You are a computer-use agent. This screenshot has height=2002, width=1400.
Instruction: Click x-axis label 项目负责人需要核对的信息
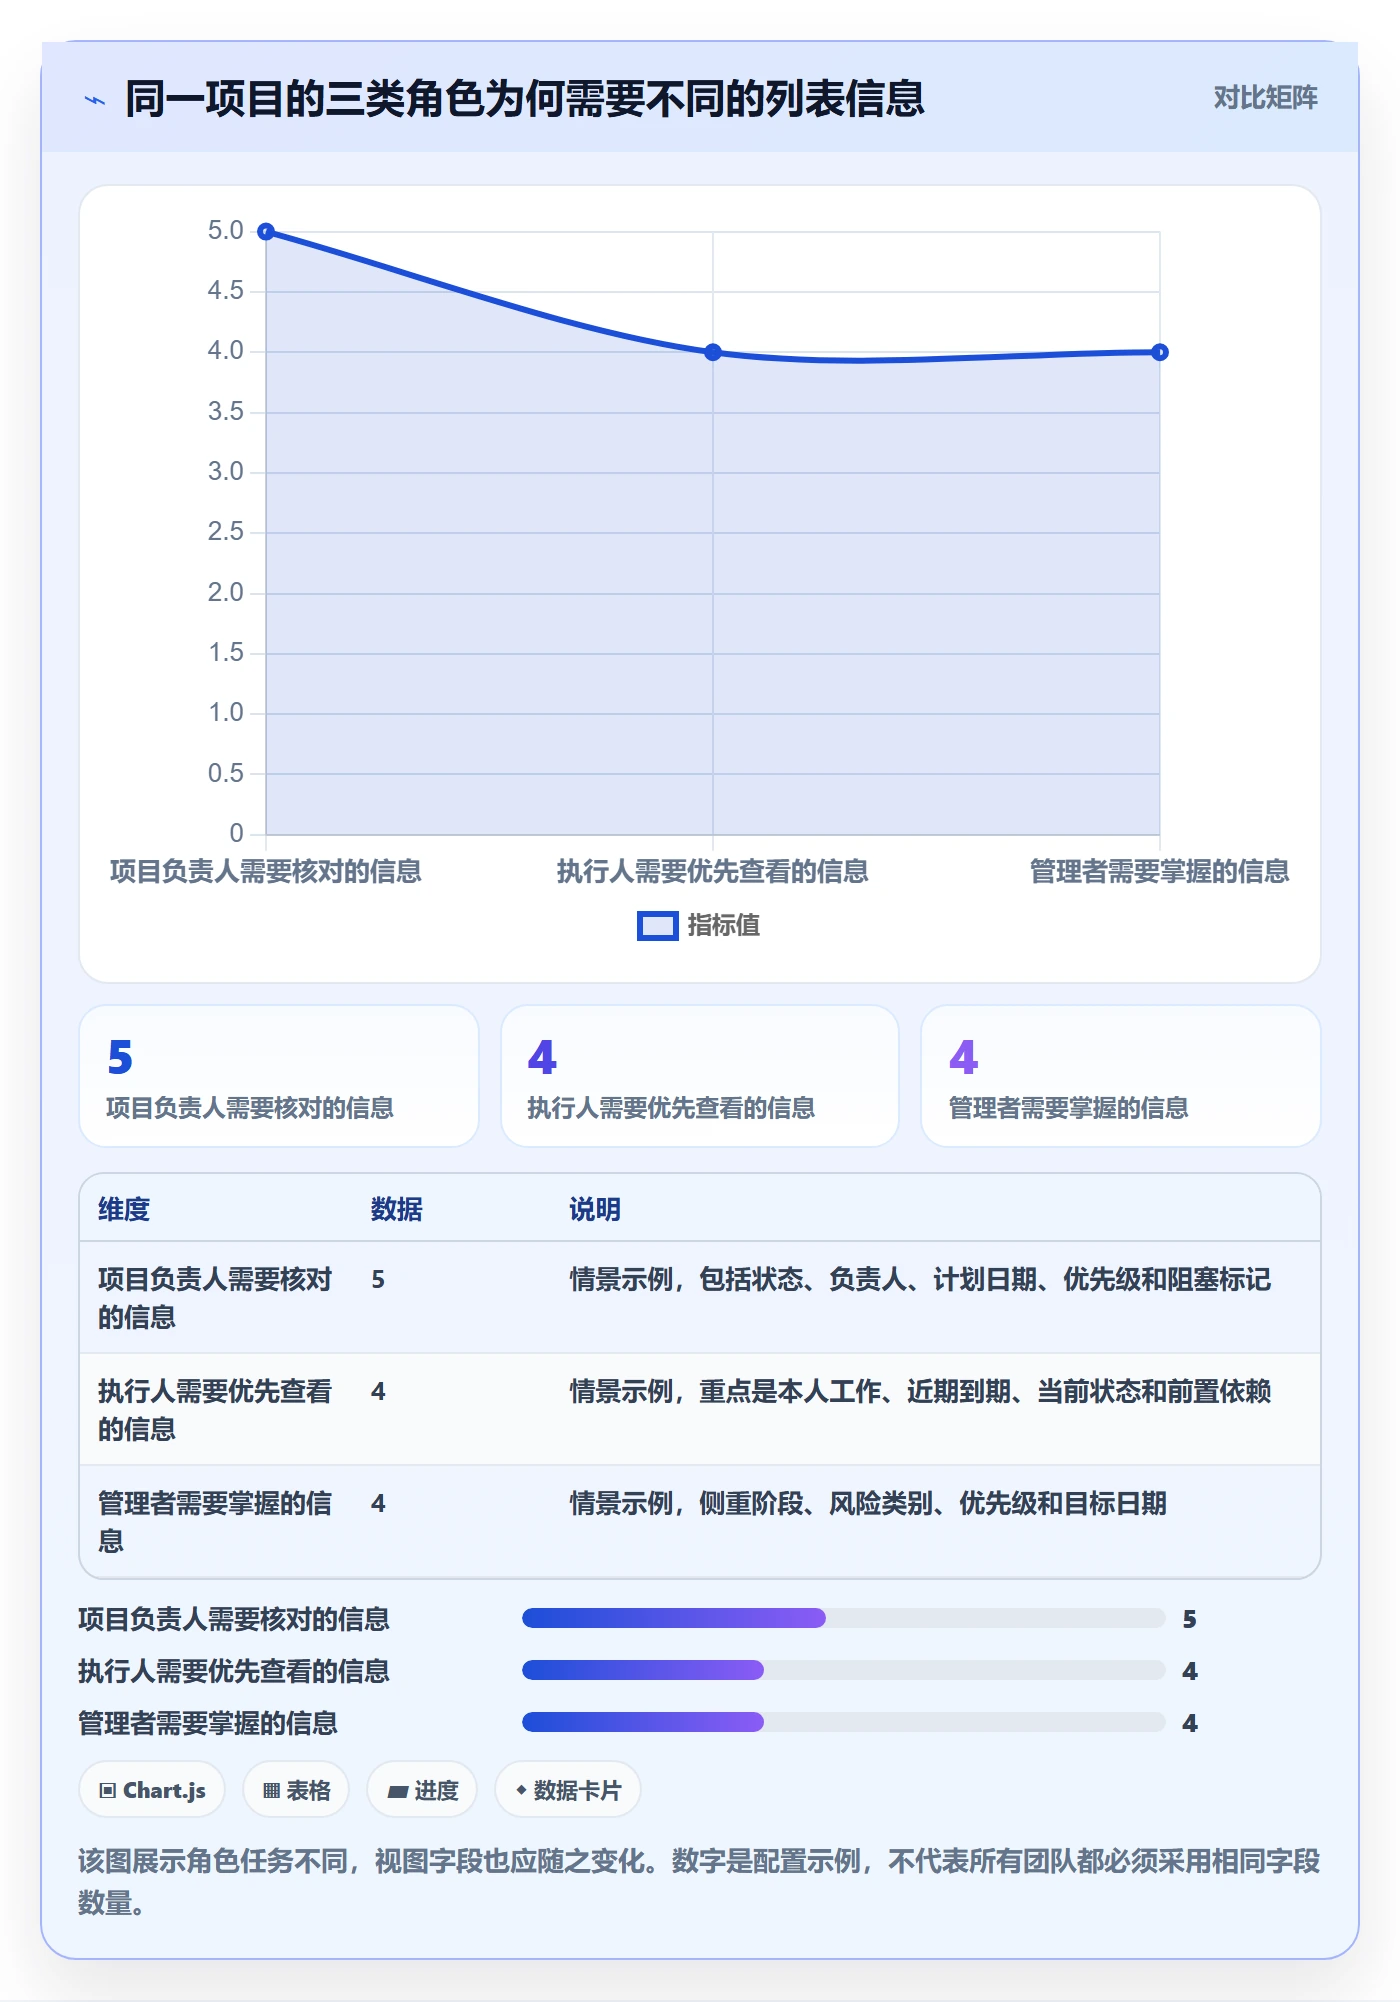pyautogui.click(x=266, y=872)
